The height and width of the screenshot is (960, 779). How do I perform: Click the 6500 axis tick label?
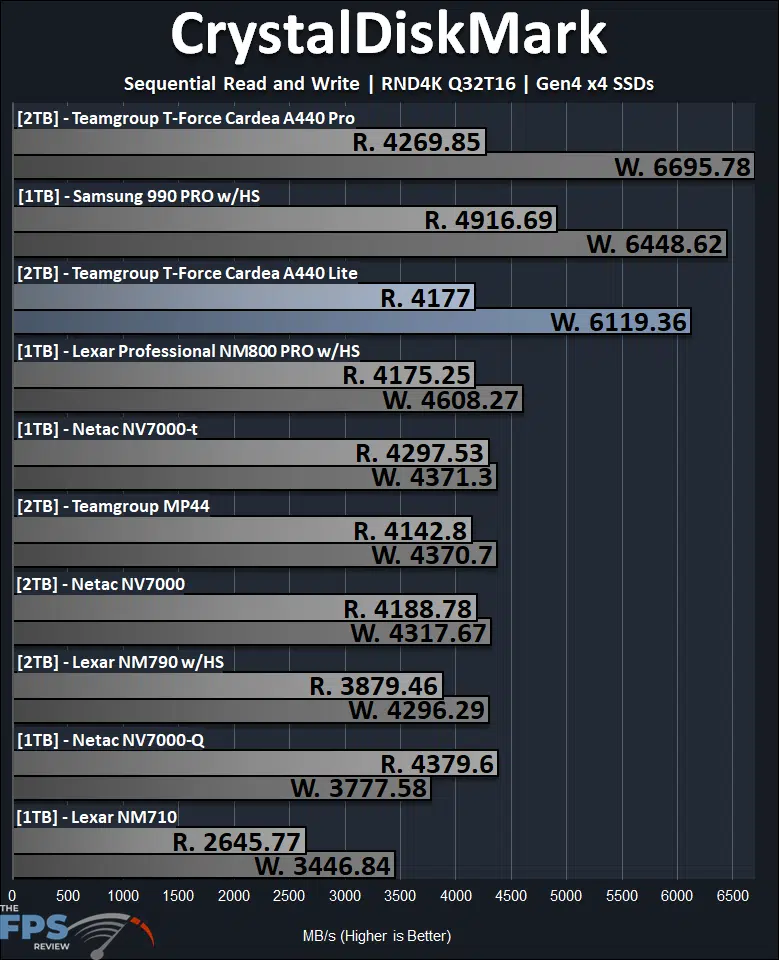coord(732,896)
